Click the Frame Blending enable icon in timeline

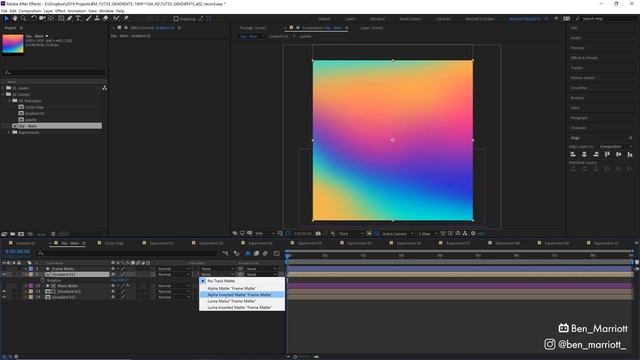256,253
